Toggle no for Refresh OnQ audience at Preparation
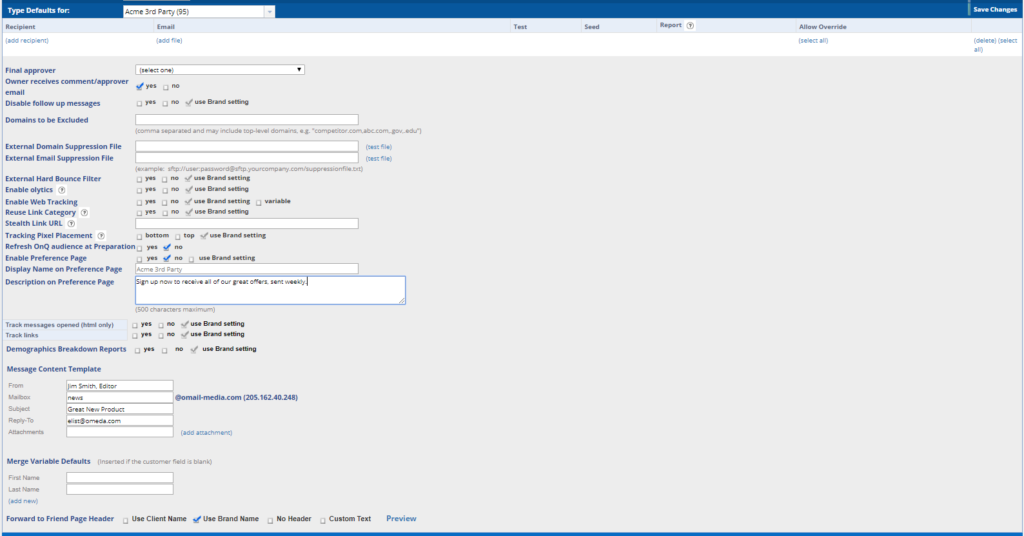This screenshot has width=1024, height=536. pyautogui.click(x=167, y=247)
